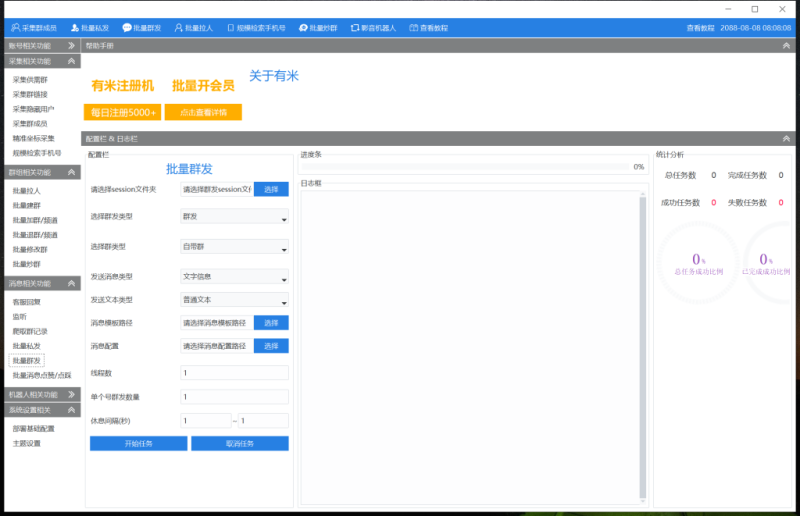
Task: Select 批量修改群 in the sidebar
Action: click(x=30, y=250)
